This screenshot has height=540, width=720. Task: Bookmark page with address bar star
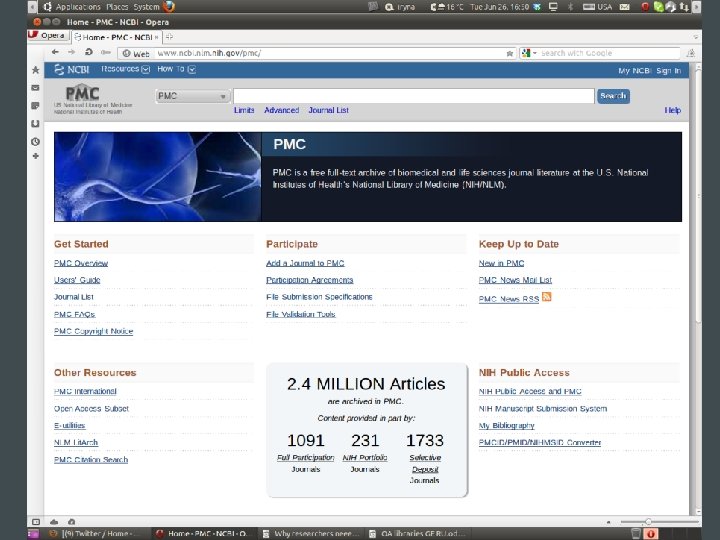pos(510,53)
